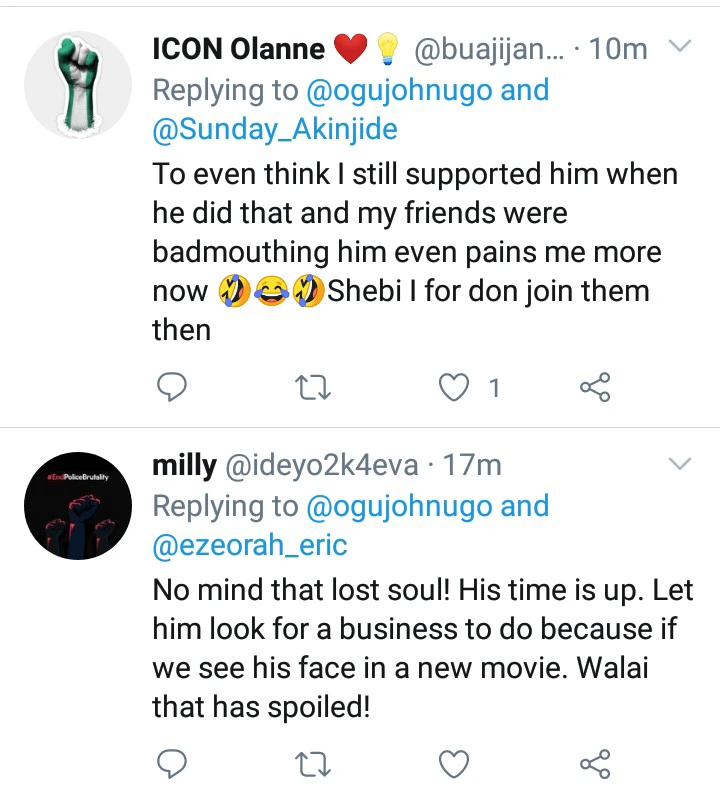720x801 pixels.
Task: Open ICON Olanne display name
Action: click(239, 48)
